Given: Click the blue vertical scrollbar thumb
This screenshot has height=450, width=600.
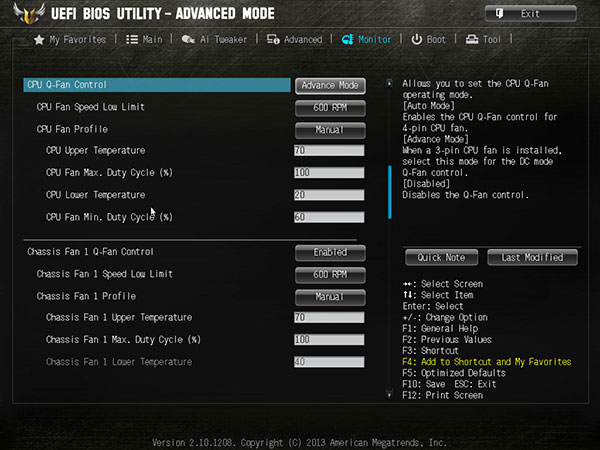Looking at the screenshot, I should (390, 192).
